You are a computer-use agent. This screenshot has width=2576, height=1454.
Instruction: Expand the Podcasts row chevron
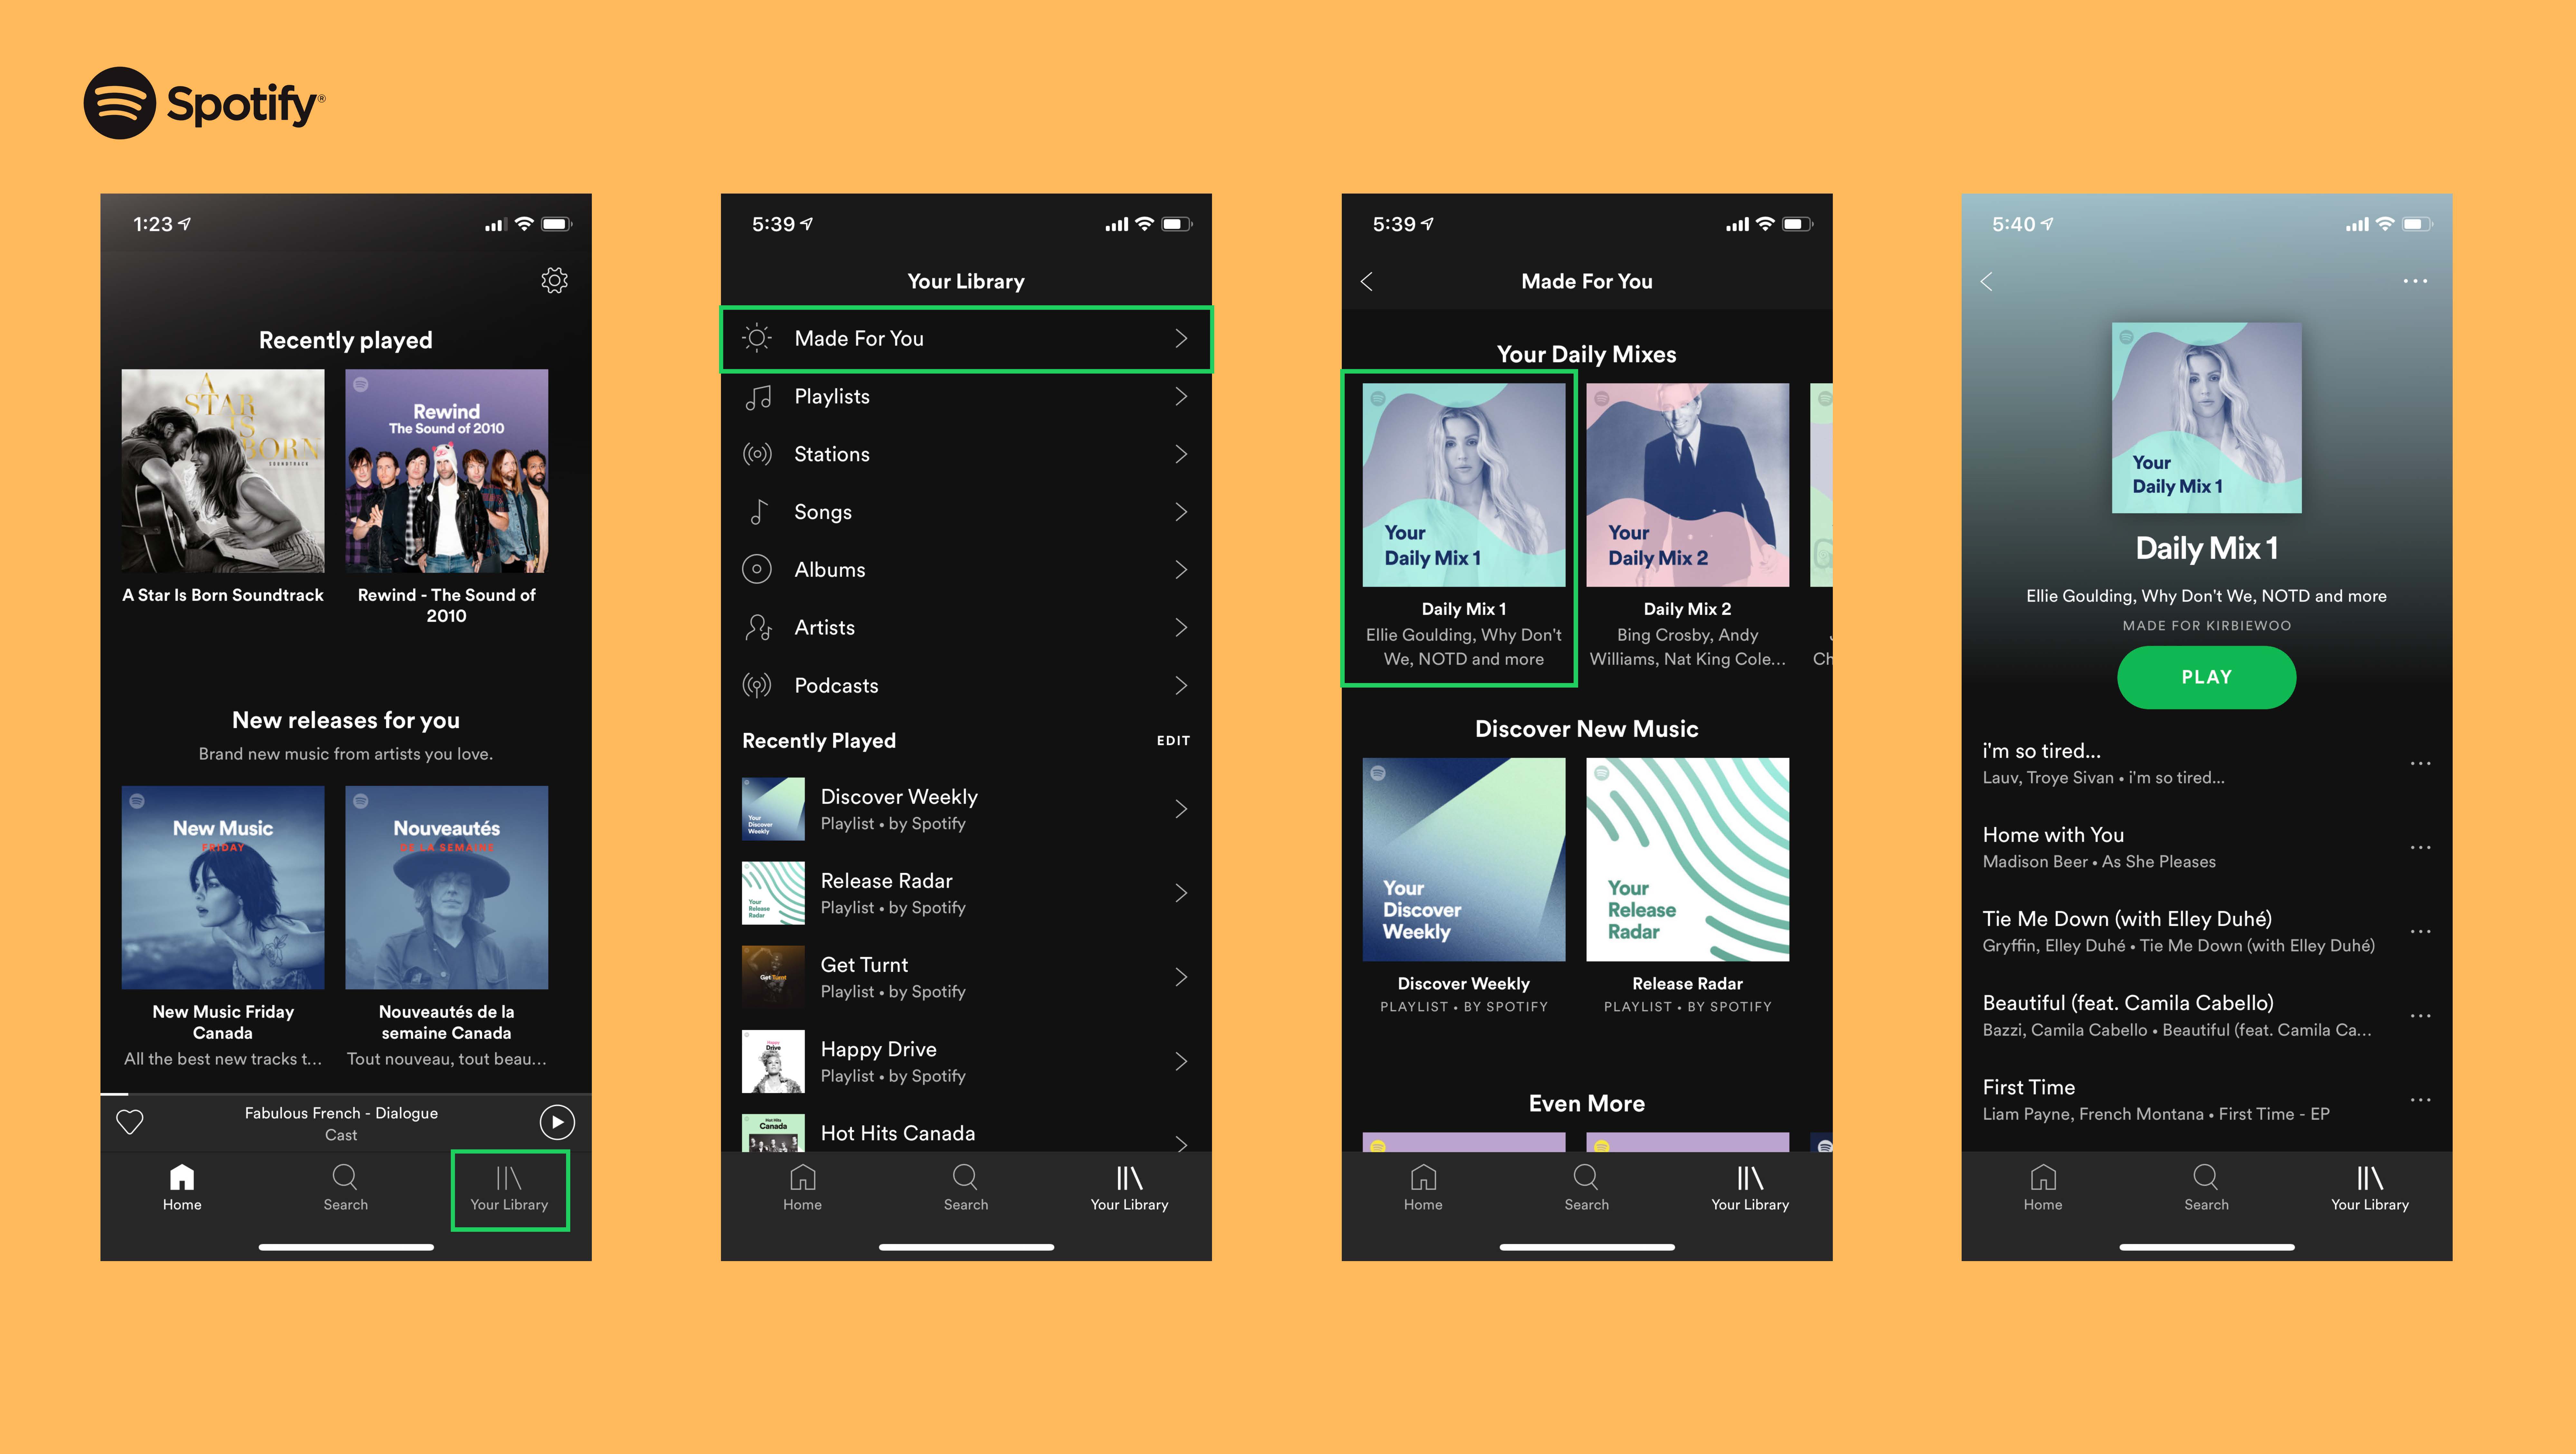pos(1181,686)
